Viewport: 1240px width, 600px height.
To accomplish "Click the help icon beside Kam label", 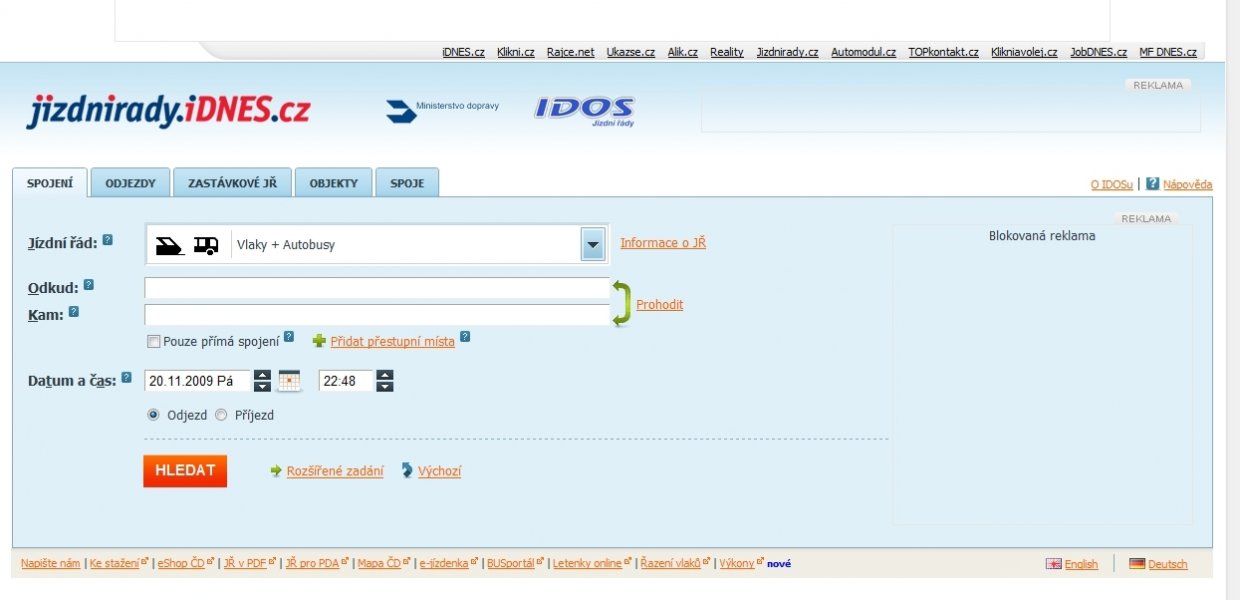I will [73, 312].
